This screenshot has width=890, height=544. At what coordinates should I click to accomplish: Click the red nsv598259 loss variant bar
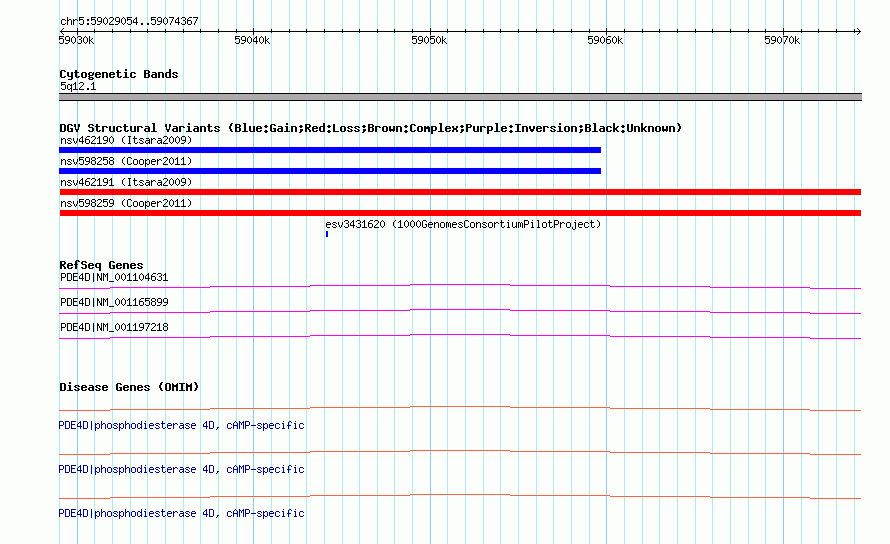pos(460,213)
